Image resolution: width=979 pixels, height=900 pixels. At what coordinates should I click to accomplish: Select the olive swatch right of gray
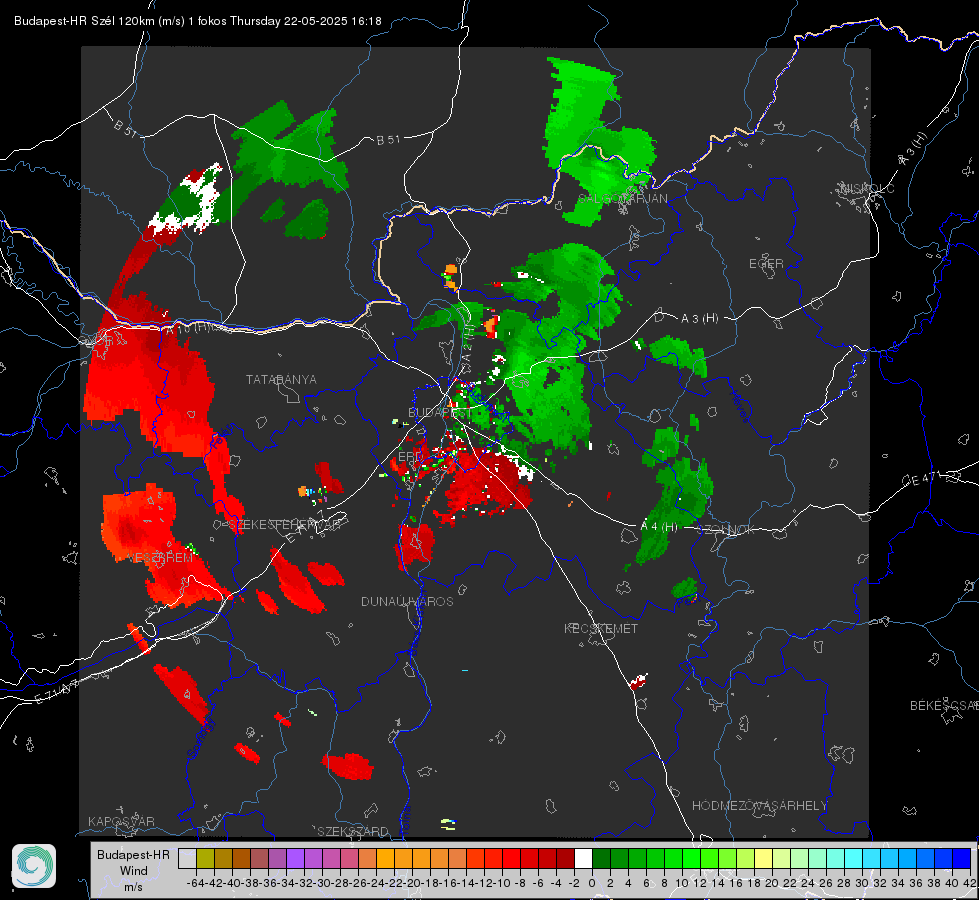coord(205,858)
